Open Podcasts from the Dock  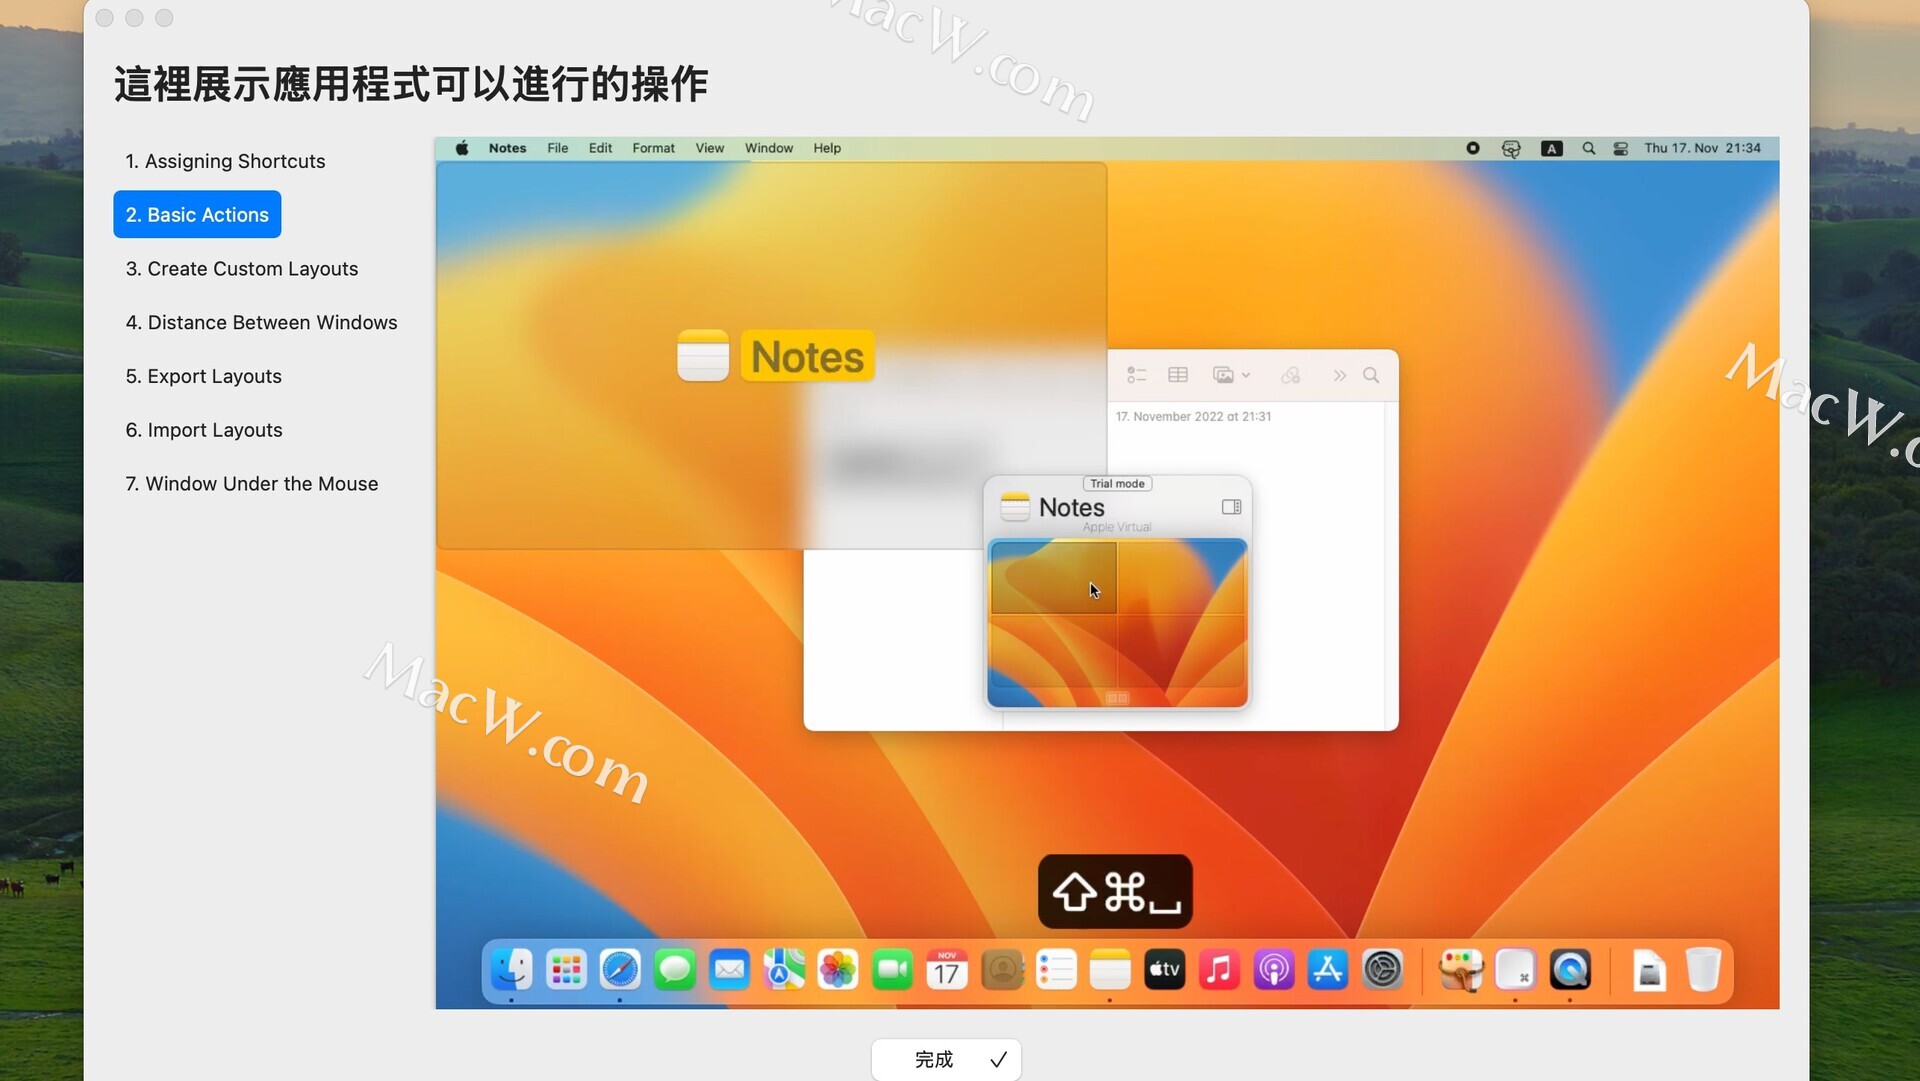[1274, 970]
